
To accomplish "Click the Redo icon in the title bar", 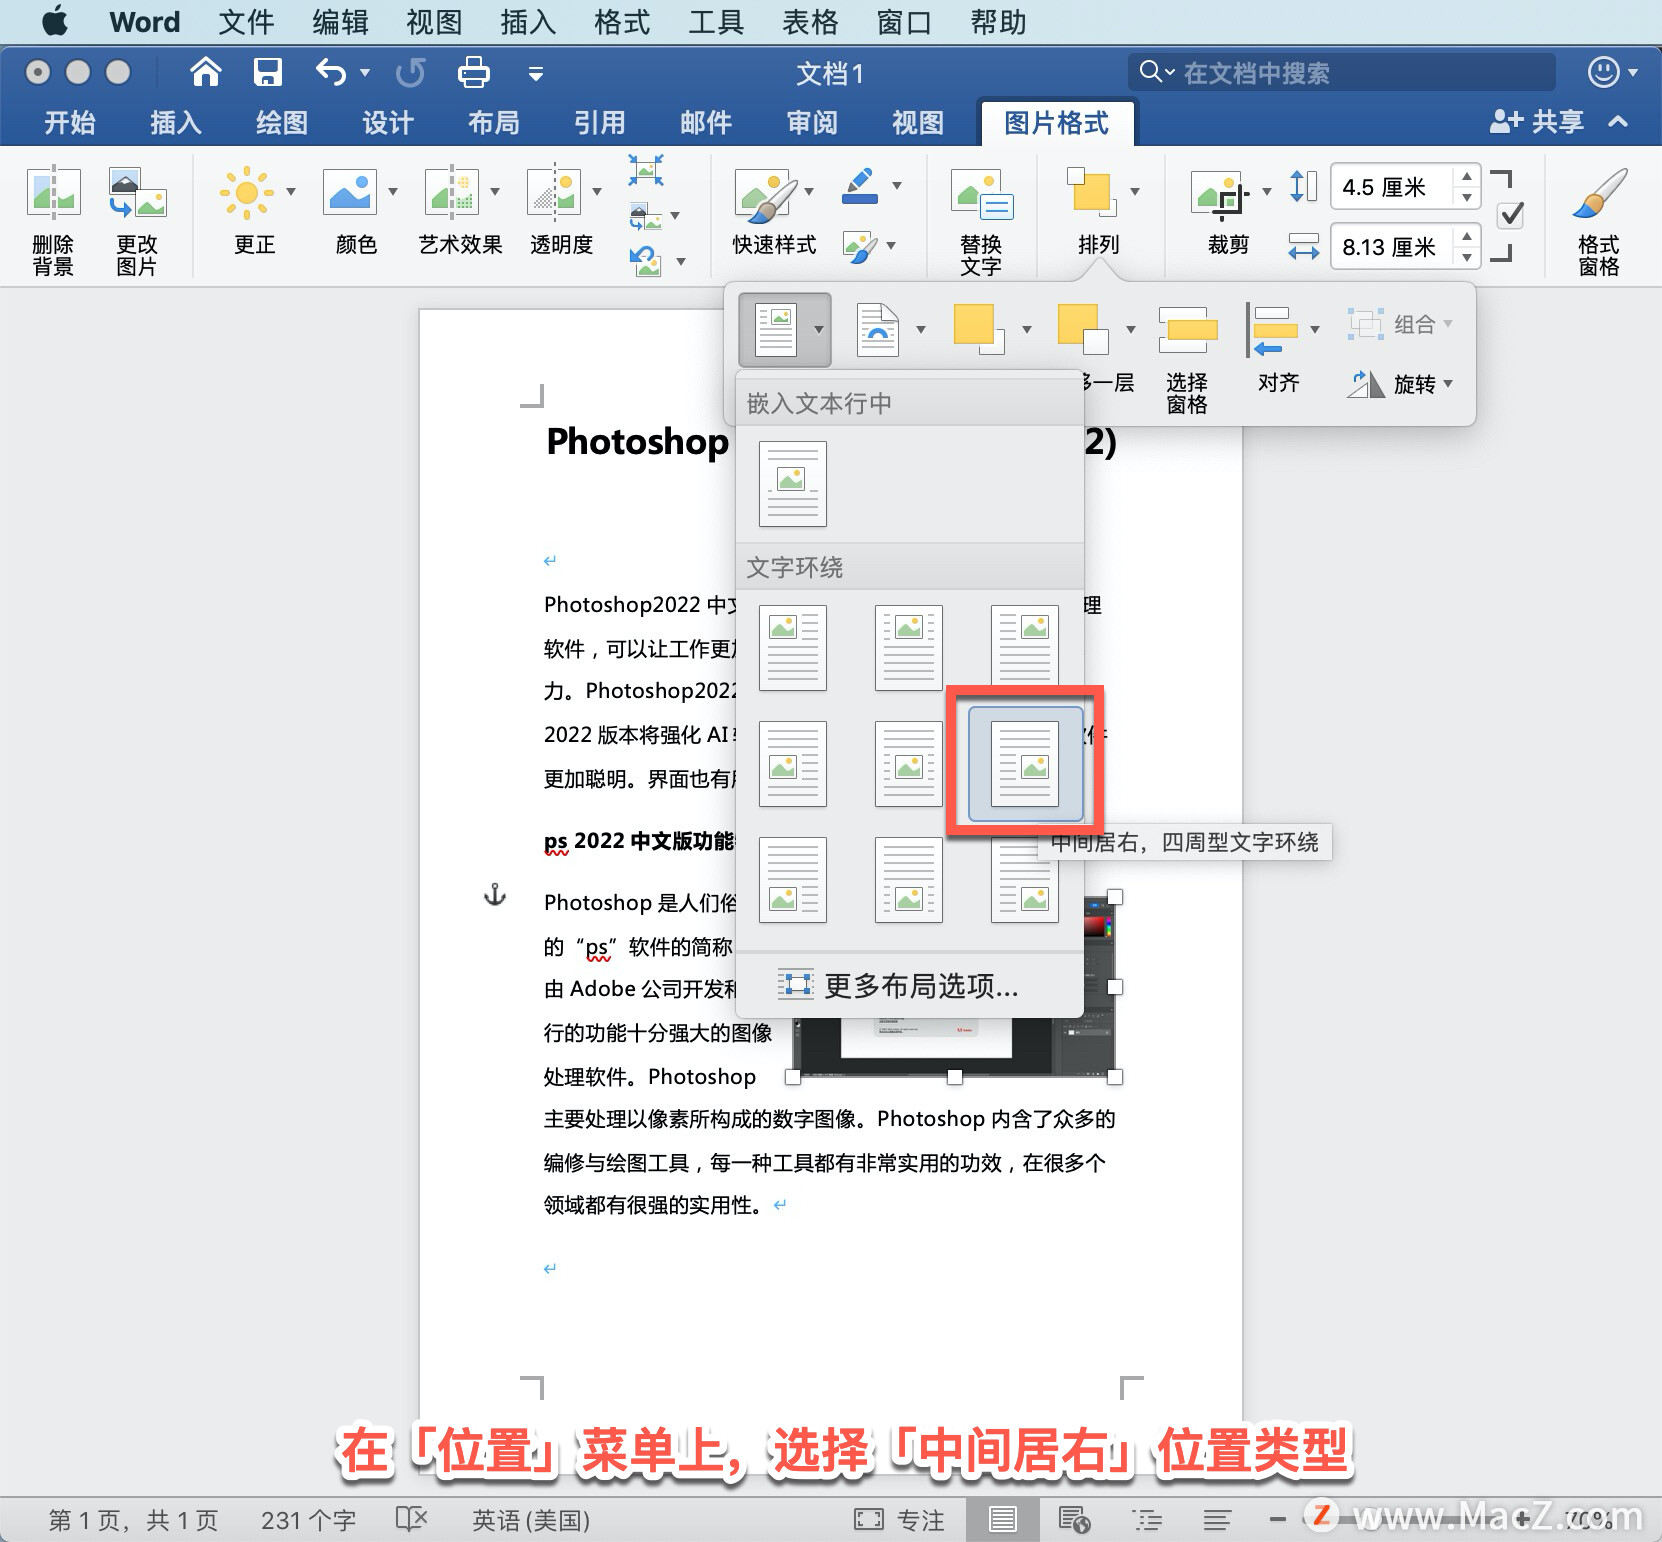I will 410,72.
